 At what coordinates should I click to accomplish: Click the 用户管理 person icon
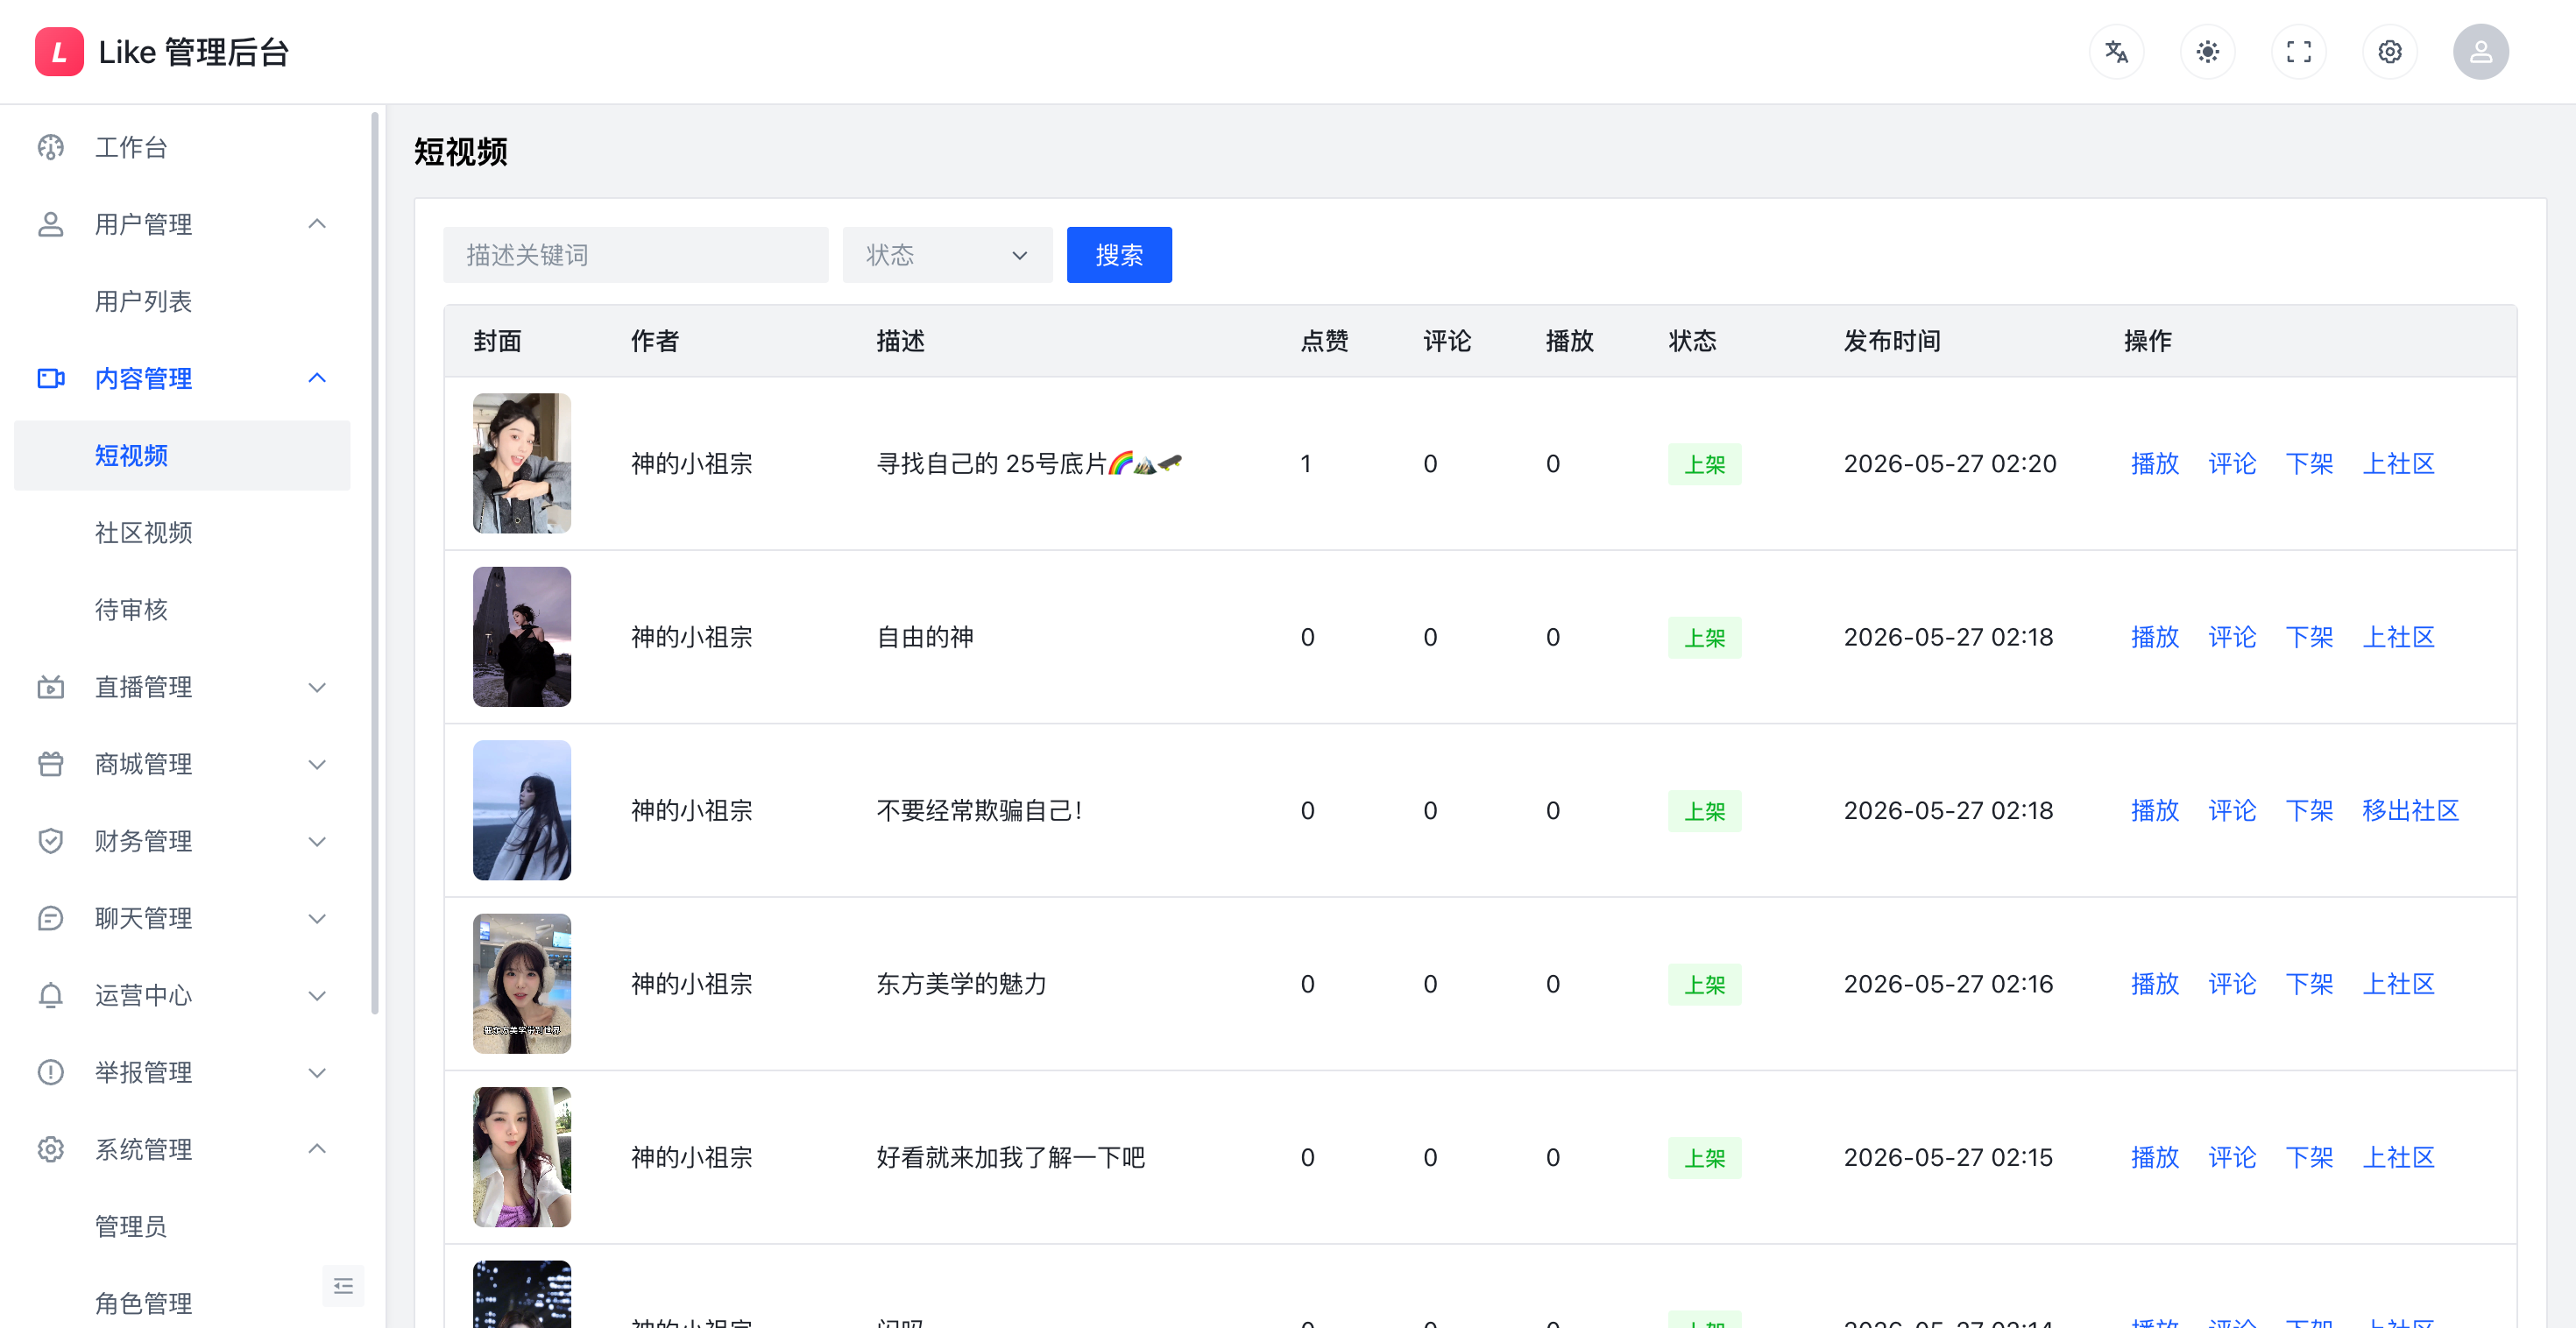51,224
